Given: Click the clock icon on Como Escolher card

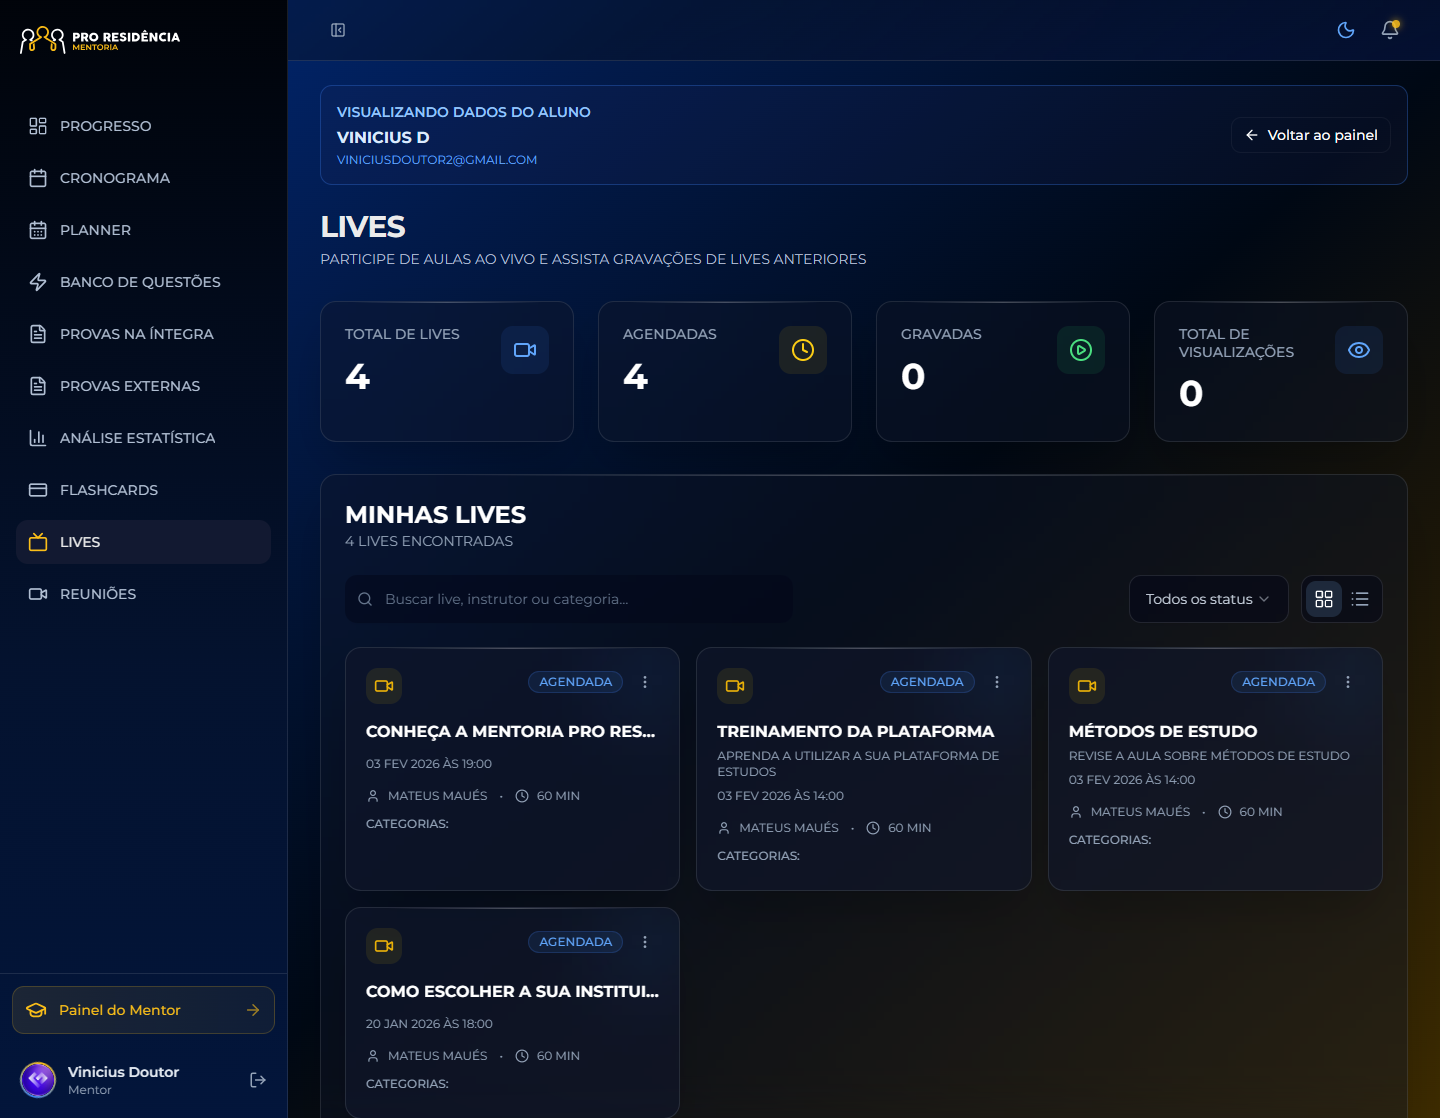Looking at the screenshot, I should click(x=522, y=1056).
